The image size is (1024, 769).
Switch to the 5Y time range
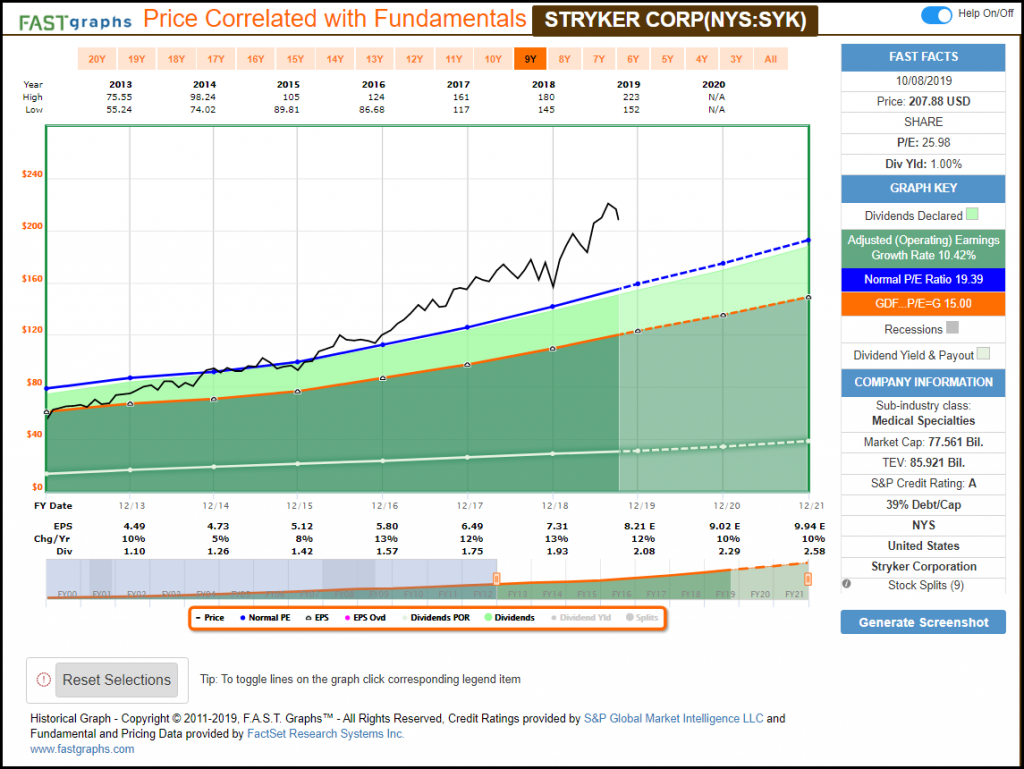coord(667,59)
